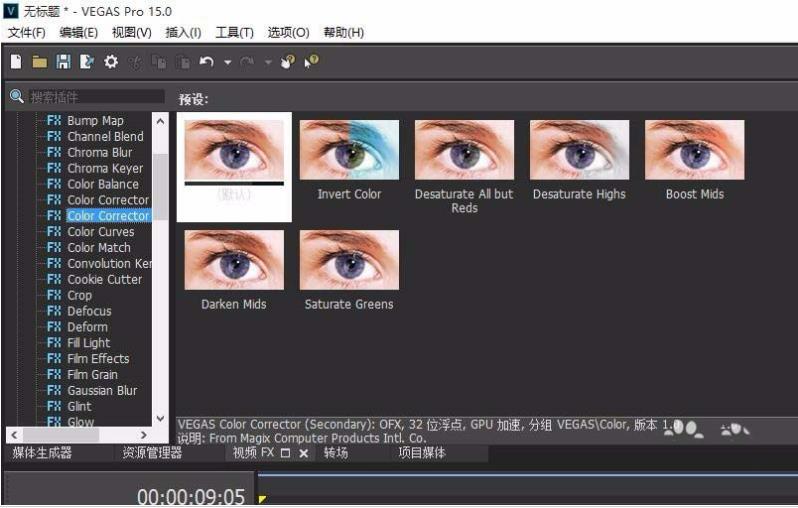
Task: Open the 文件(F) menu
Action: (26, 33)
